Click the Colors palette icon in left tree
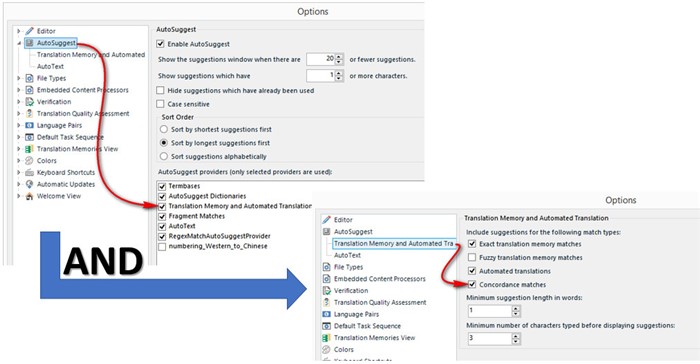 29,160
